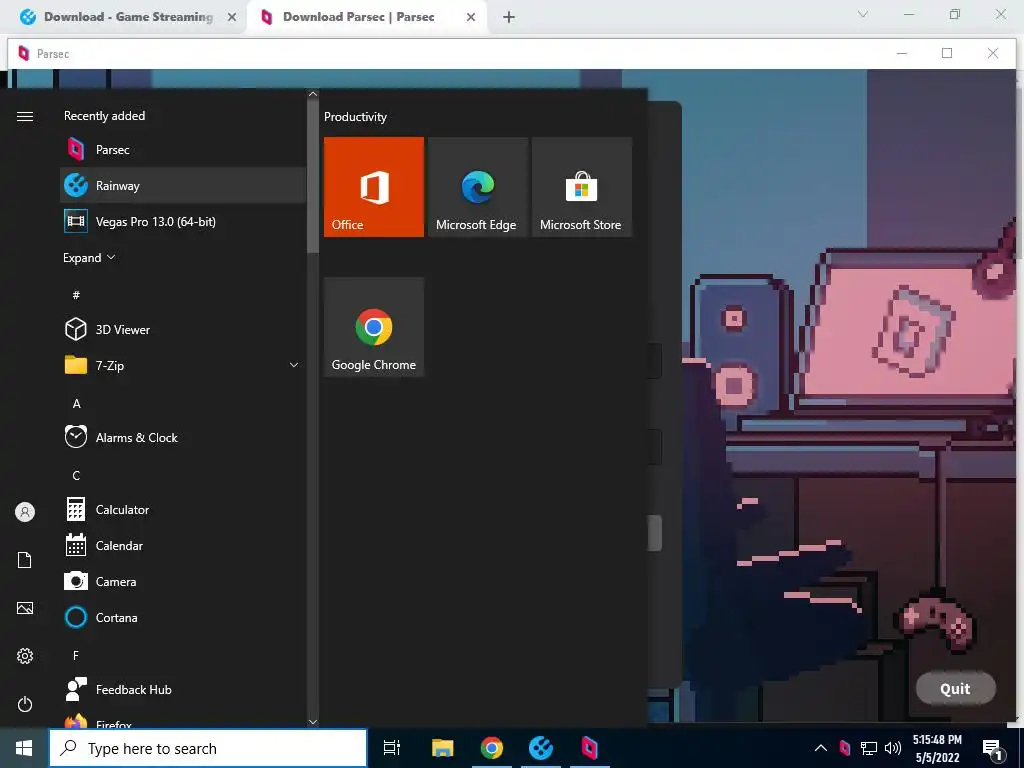Launch the Google Chrome tile
The width and height of the screenshot is (1024, 768).
(x=374, y=327)
